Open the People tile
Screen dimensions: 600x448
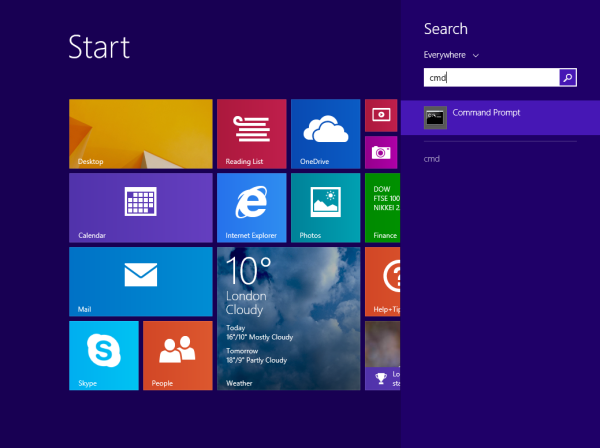coord(178,356)
